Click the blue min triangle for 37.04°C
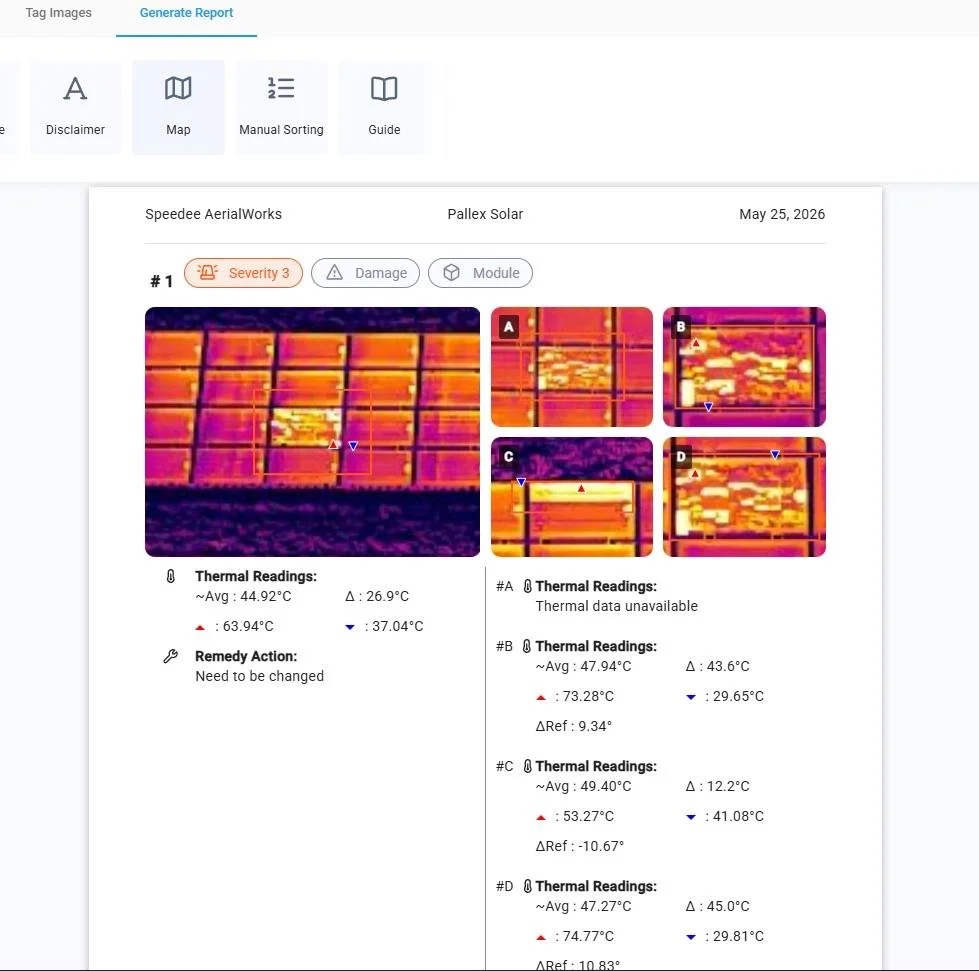The height and width of the screenshot is (971, 979). [x=350, y=627]
